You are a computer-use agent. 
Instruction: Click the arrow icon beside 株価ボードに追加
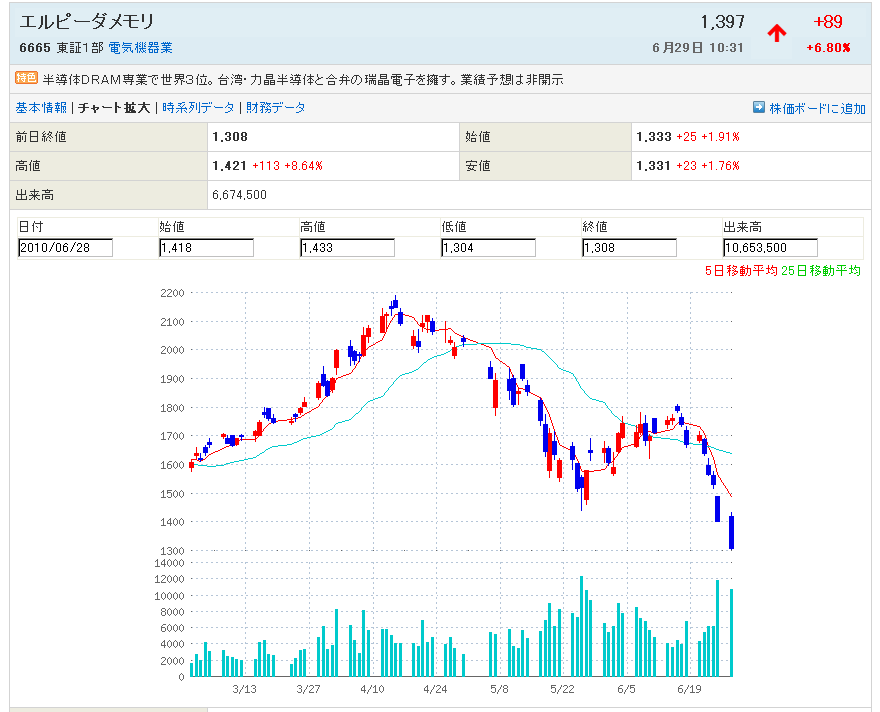[759, 107]
